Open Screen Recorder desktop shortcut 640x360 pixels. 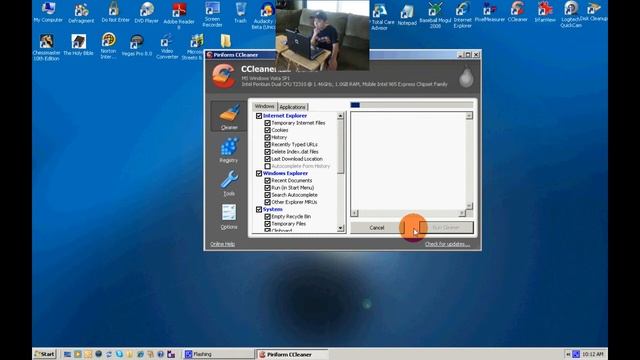click(212, 14)
